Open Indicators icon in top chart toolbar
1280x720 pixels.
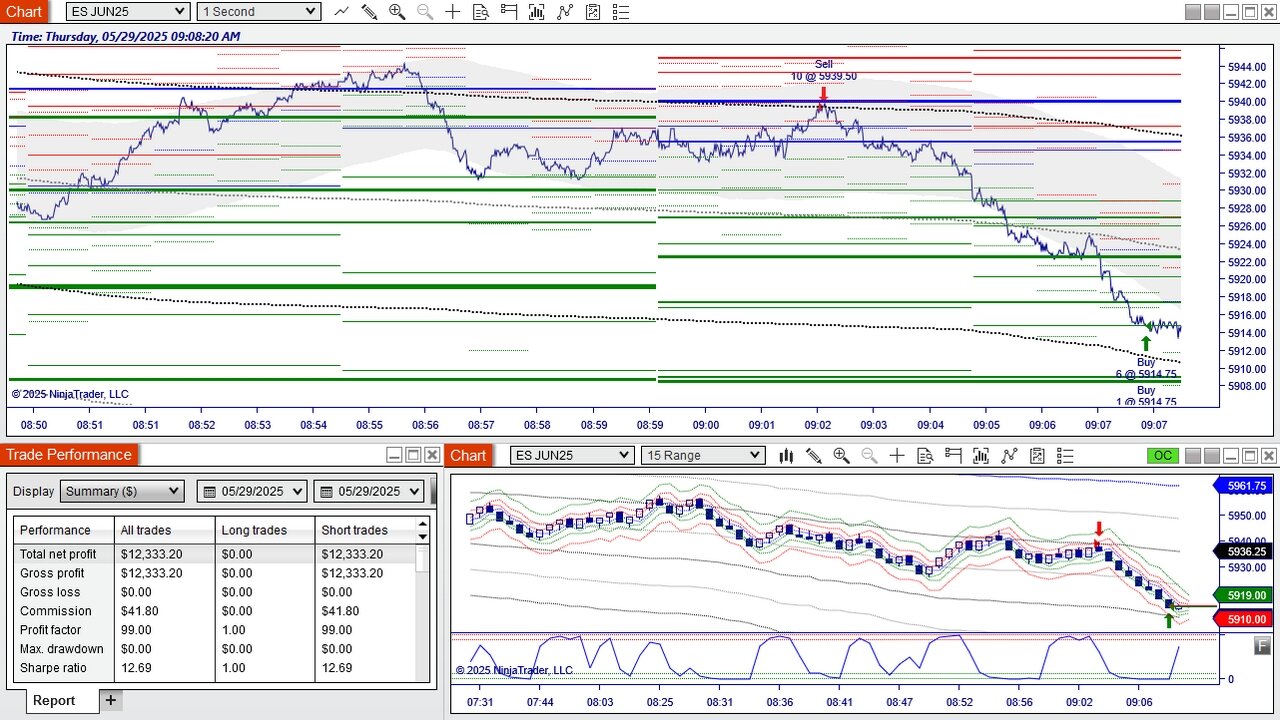click(565, 11)
